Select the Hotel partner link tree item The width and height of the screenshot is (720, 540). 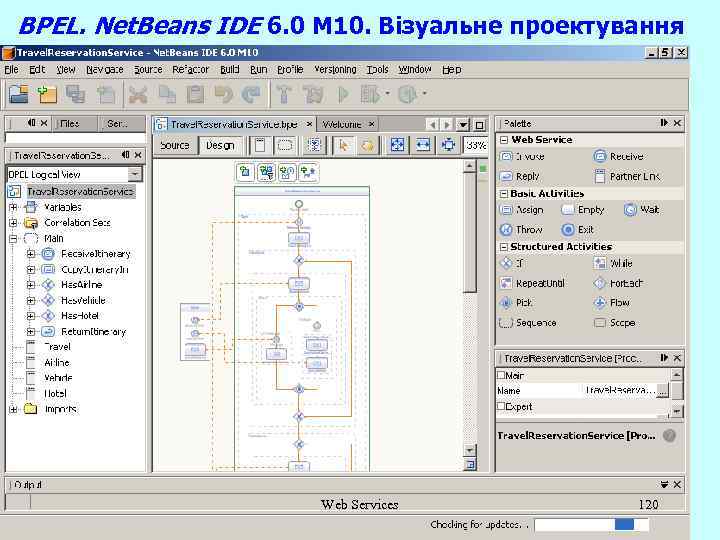click(55, 394)
